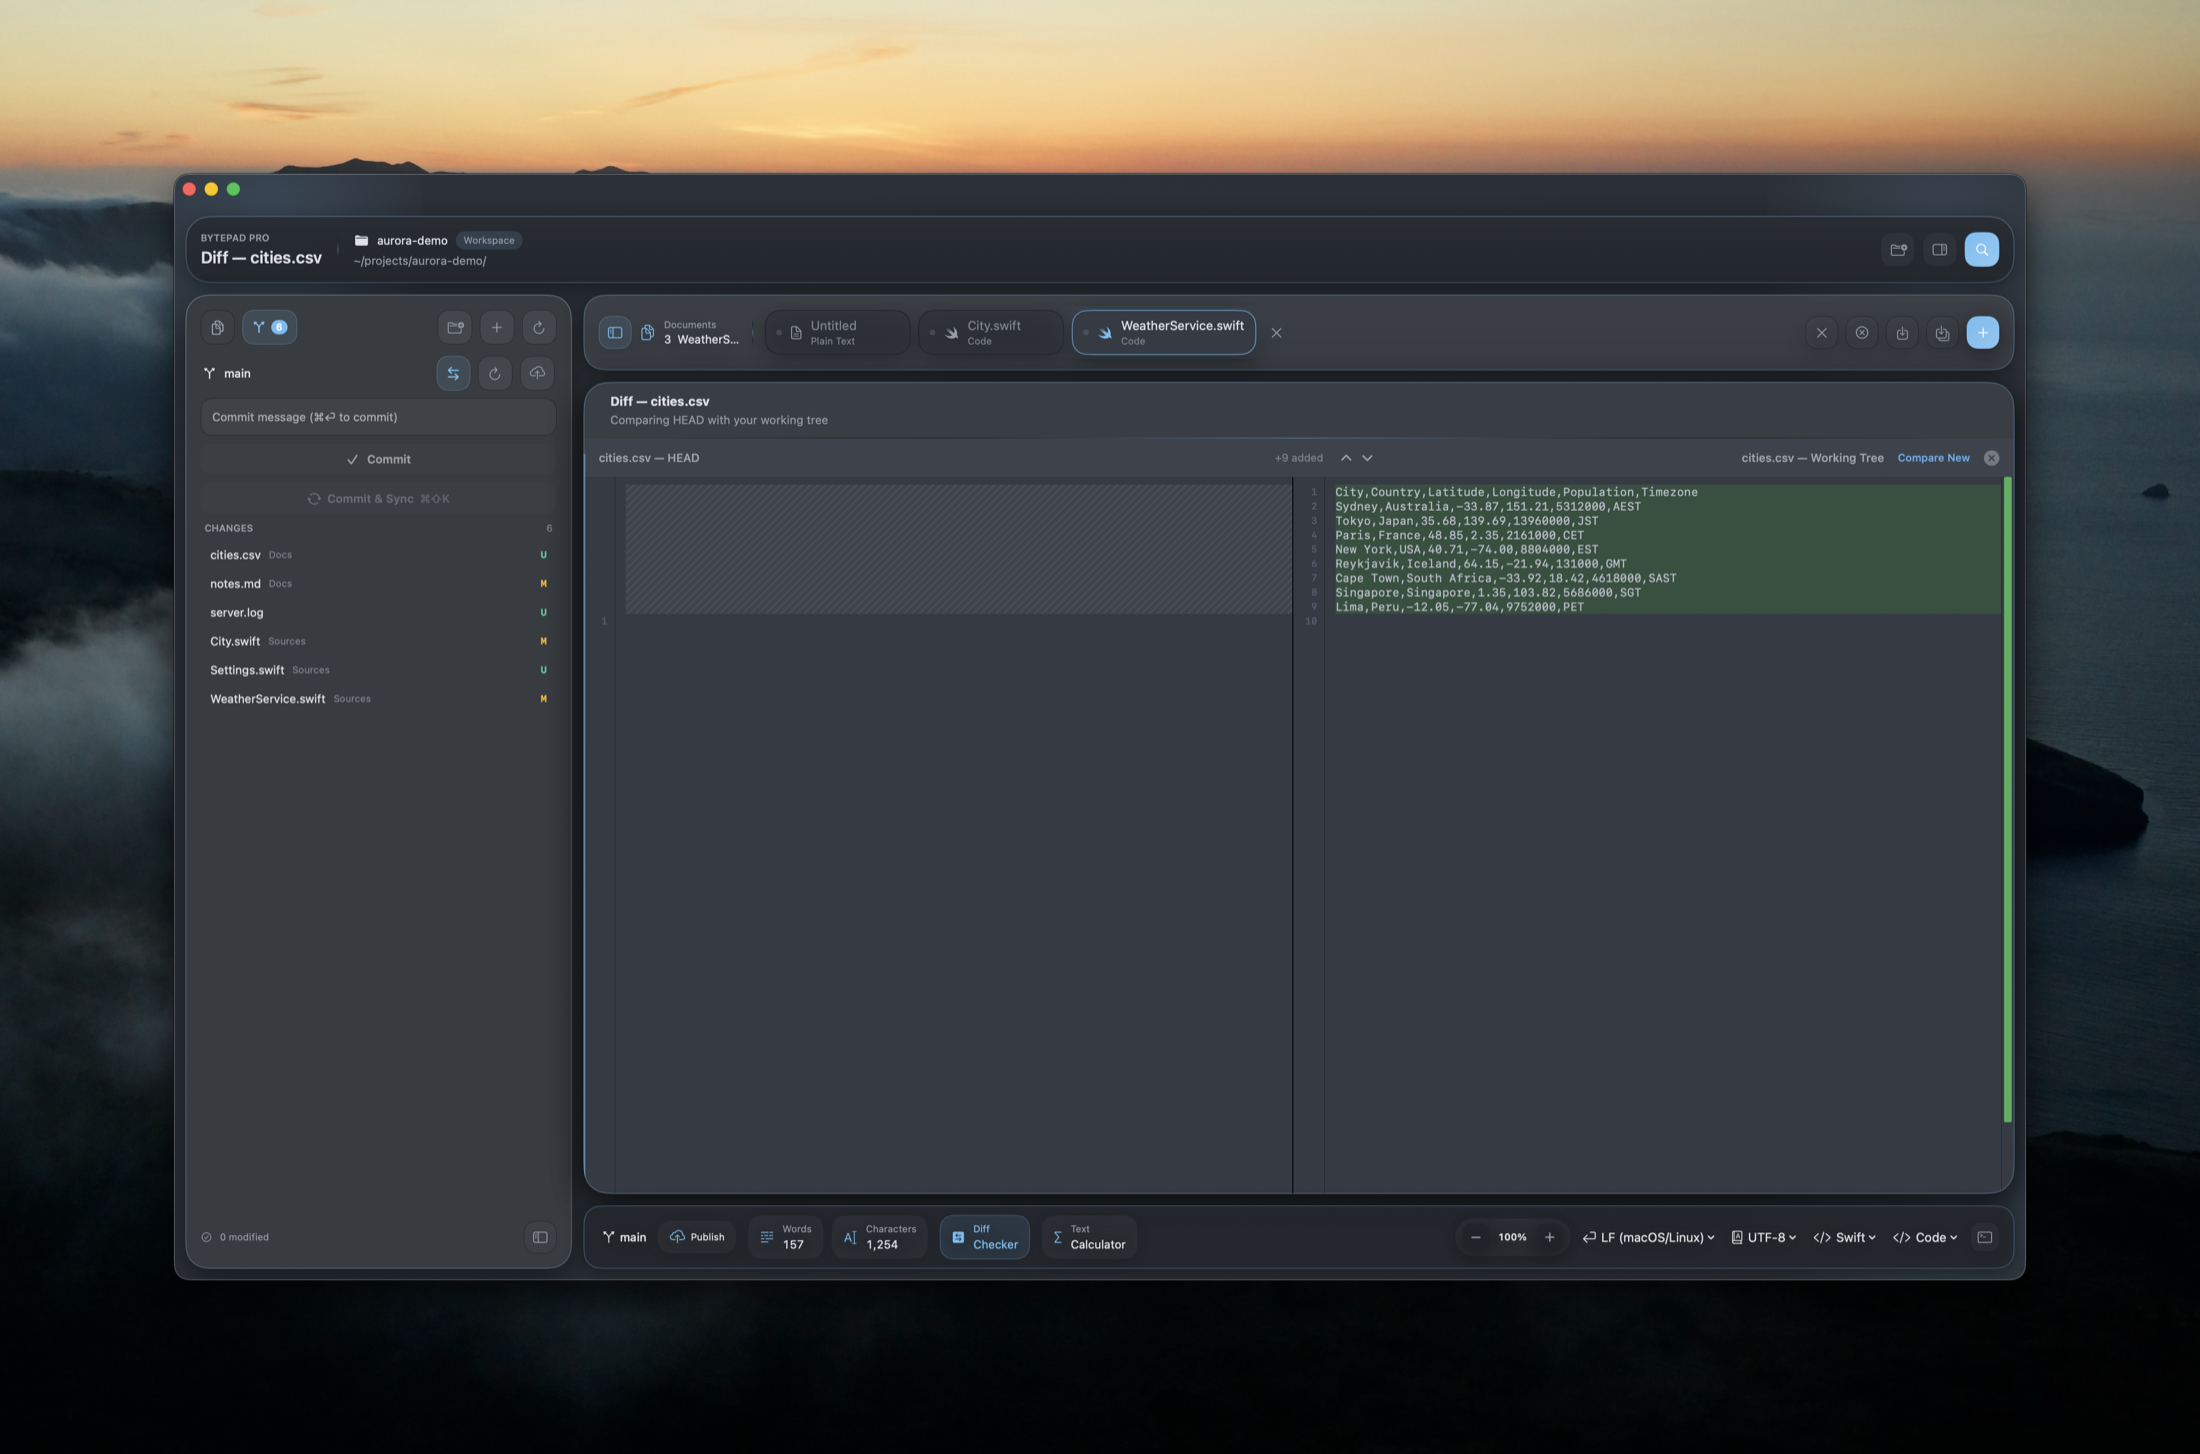2200x1454 pixels.
Task: Click the single save document icon
Action: tap(1902, 333)
